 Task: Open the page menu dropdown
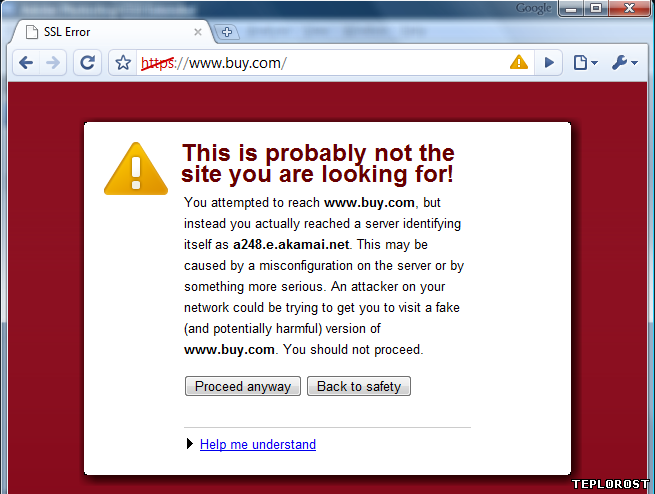(586, 63)
